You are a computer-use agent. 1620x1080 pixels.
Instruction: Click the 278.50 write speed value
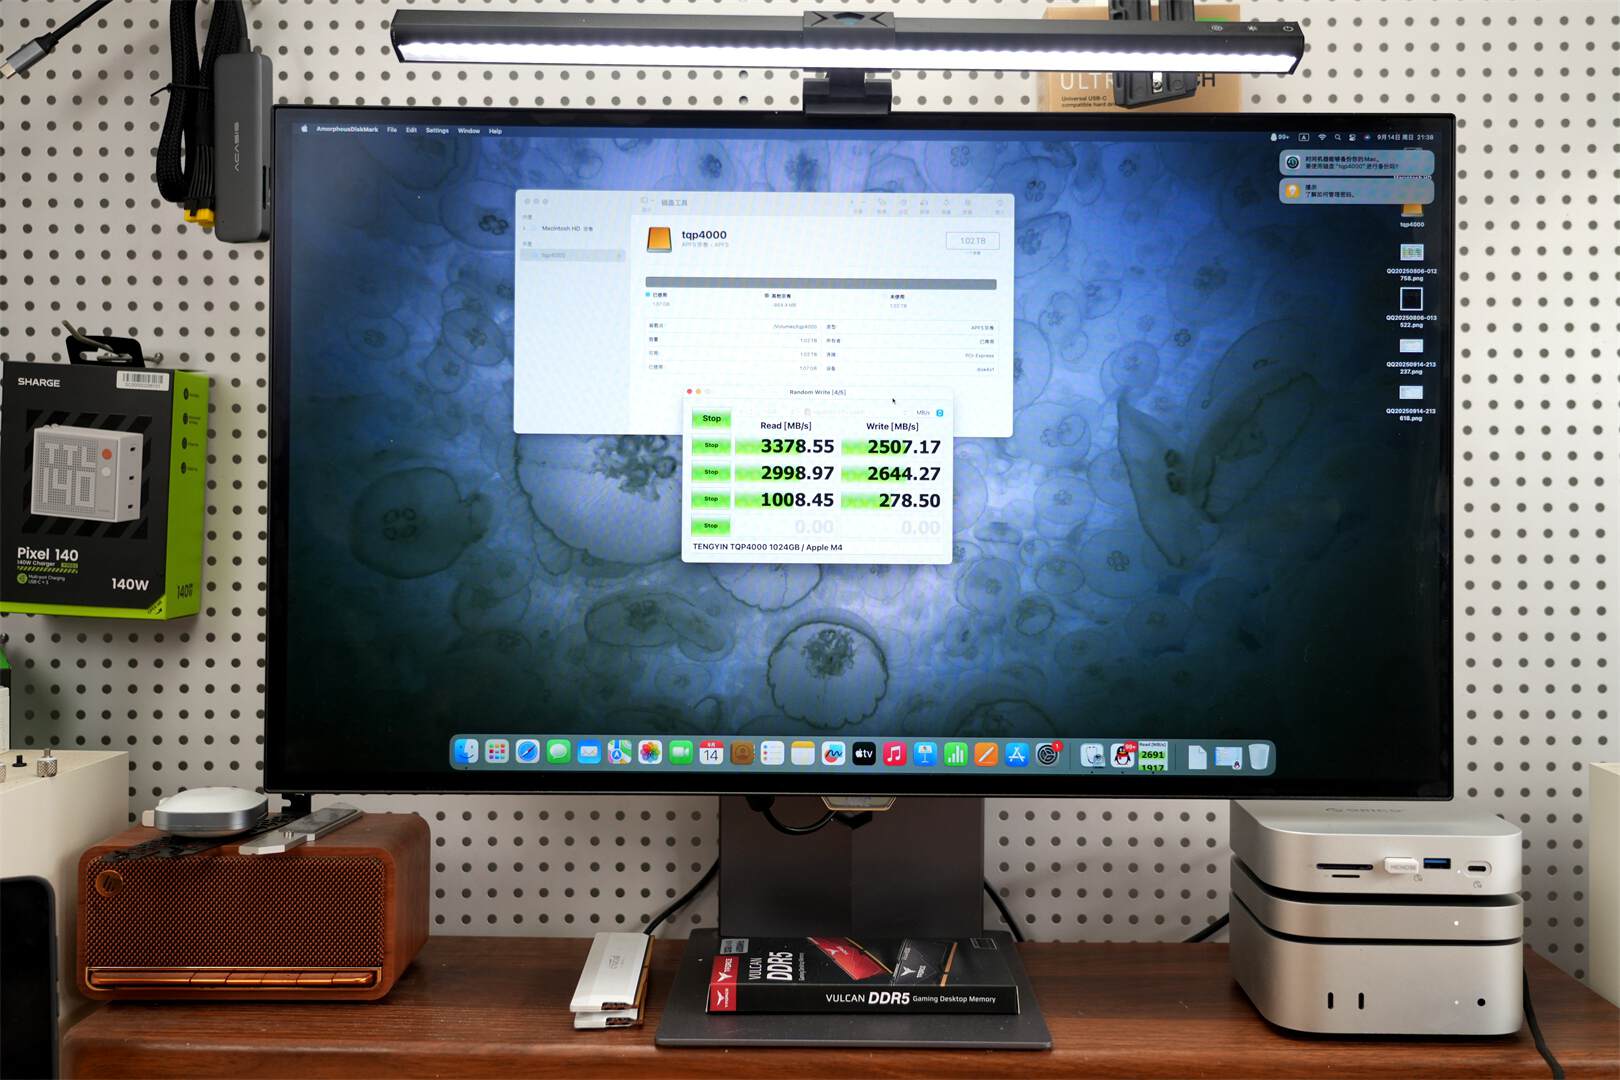pos(909,500)
